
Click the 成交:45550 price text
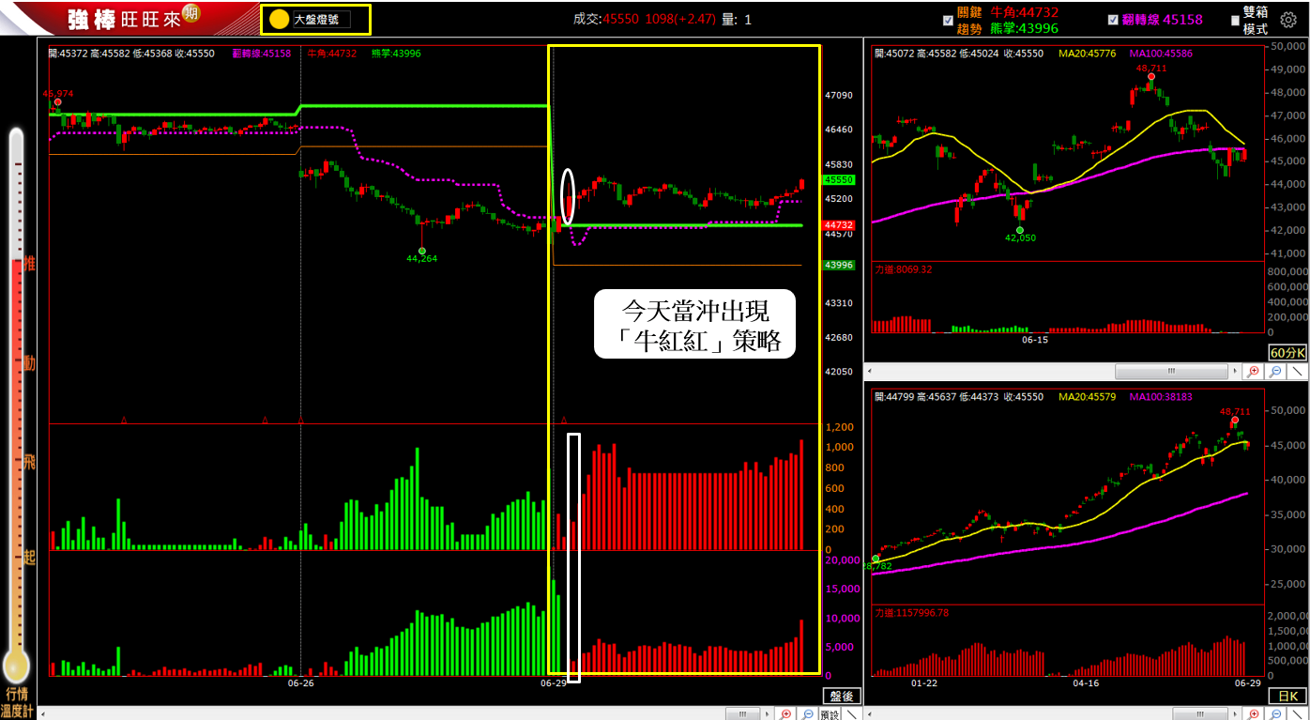click(607, 19)
